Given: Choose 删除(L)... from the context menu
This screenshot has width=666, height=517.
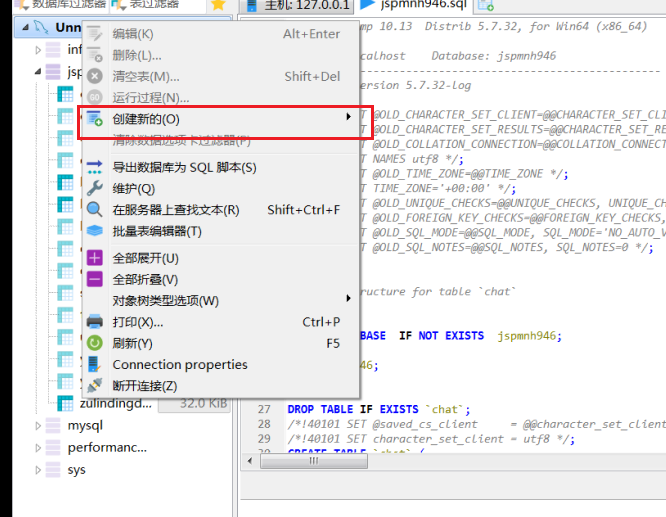Looking at the screenshot, I should [x=221, y=55].
